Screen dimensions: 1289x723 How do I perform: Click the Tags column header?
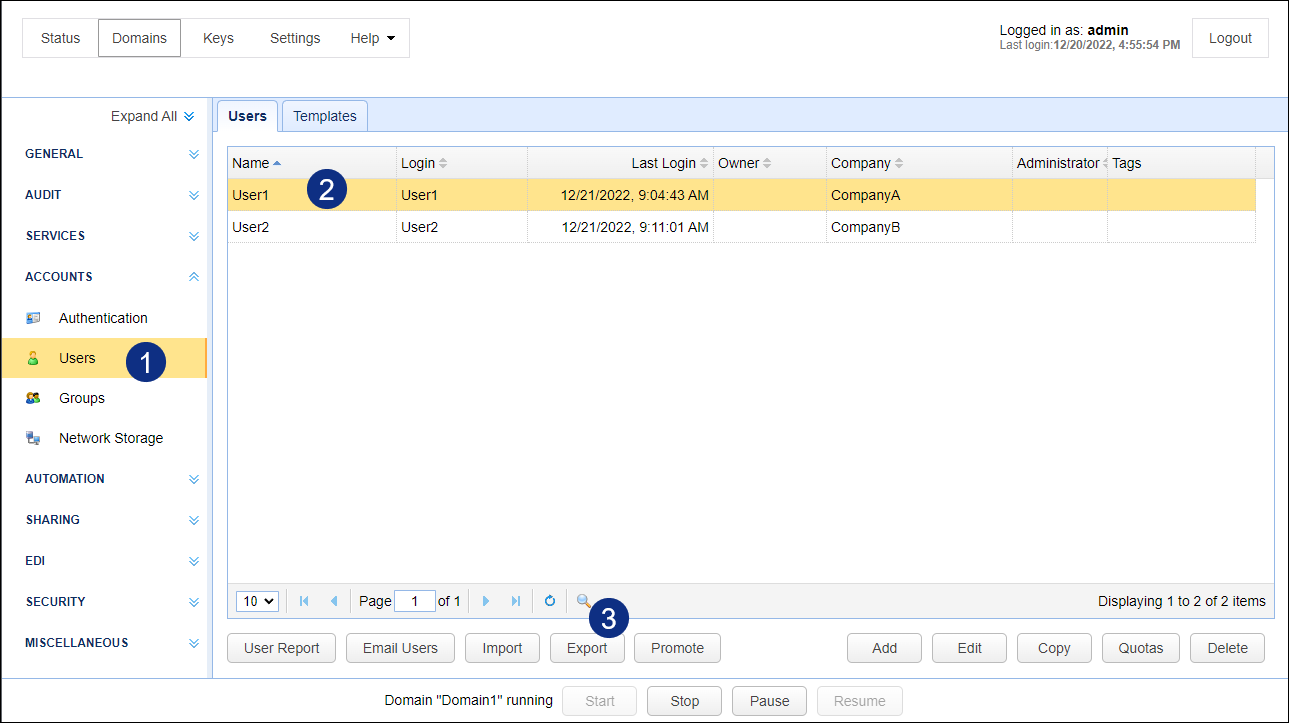click(1181, 163)
